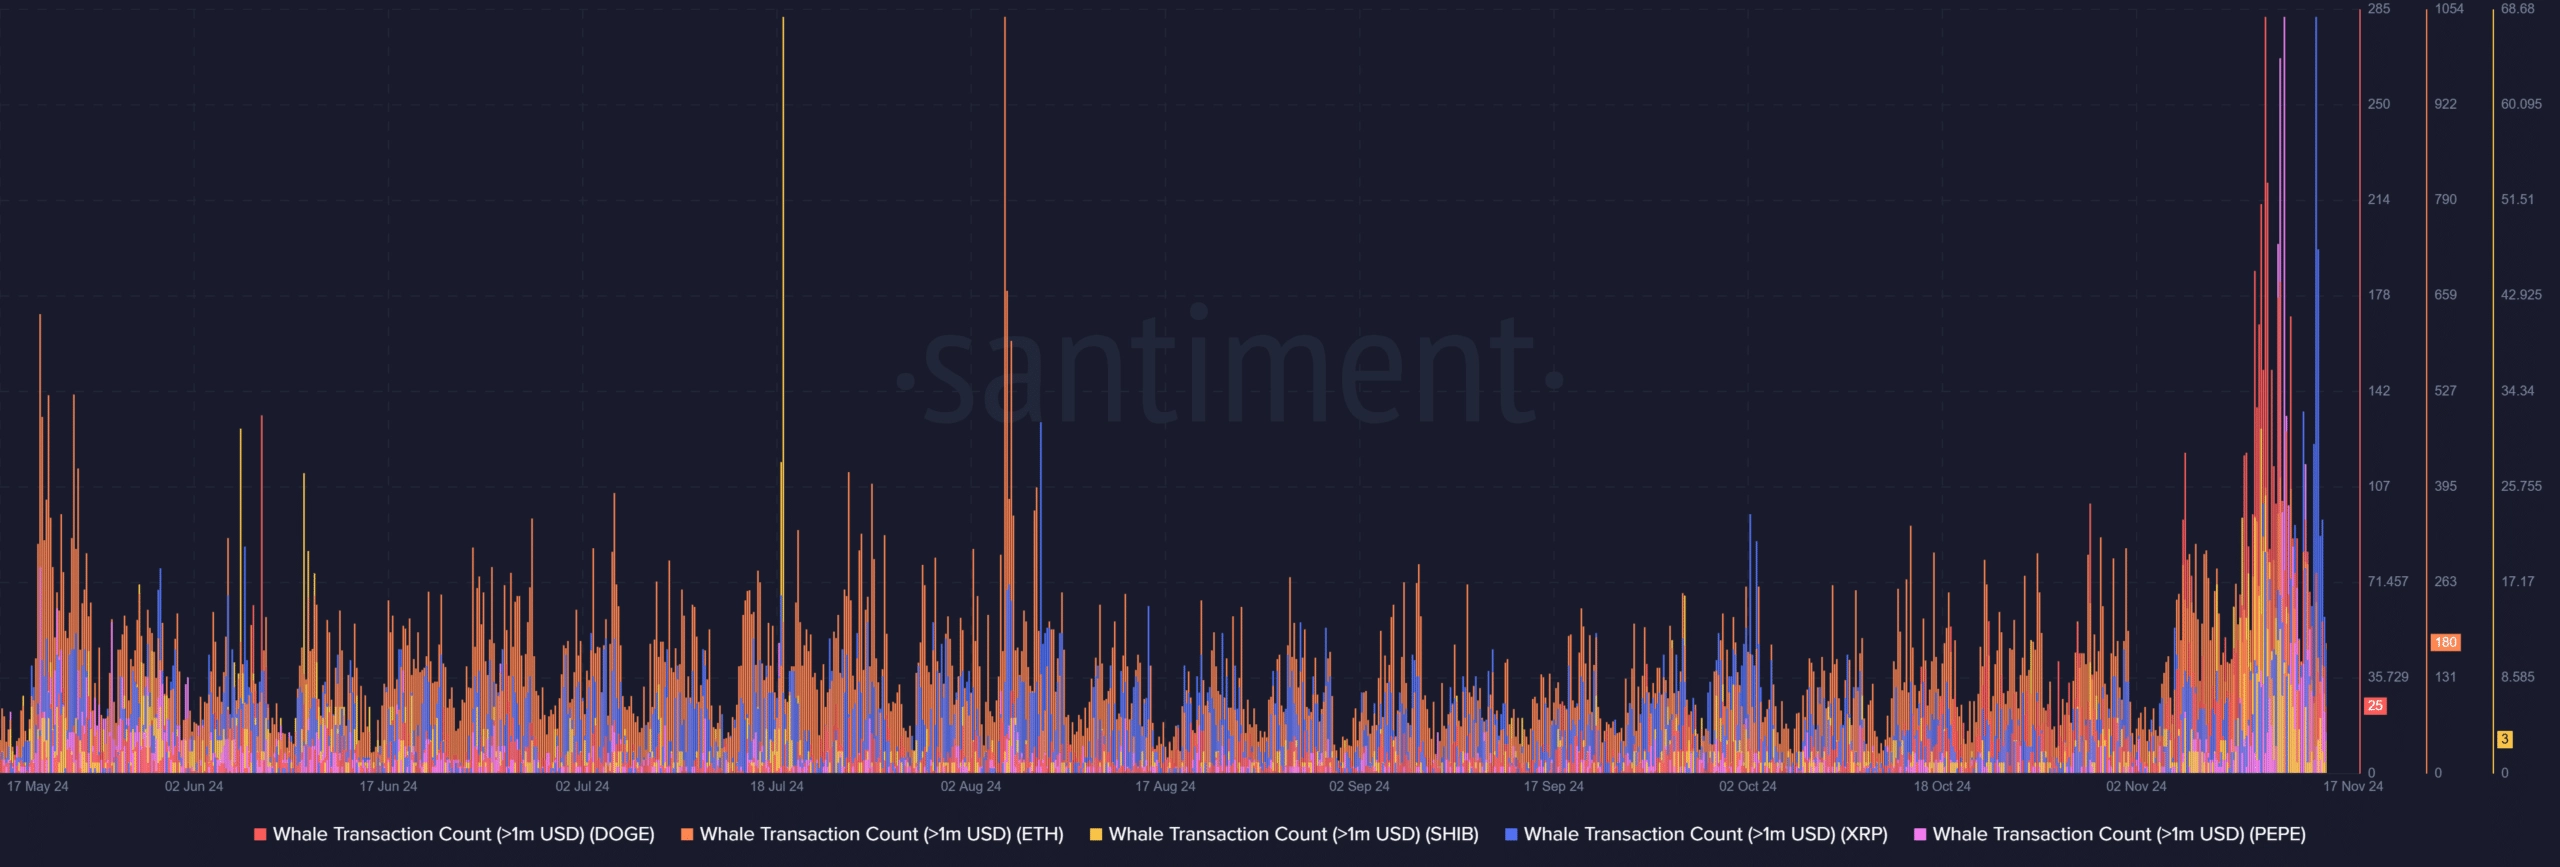Click the 922 axis tick label
Image resolution: width=2560 pixels, height=867 pixels.
click(2445, 104)
